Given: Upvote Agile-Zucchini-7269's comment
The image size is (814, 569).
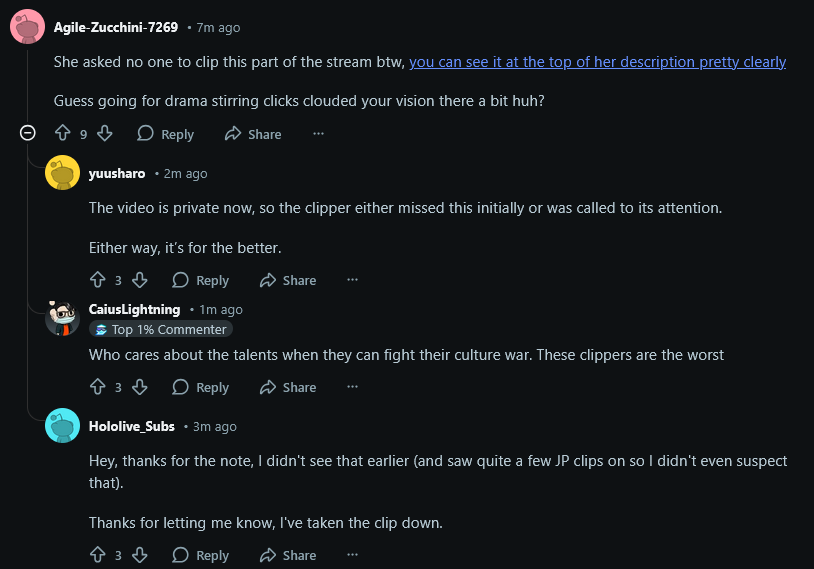Looking at the screenshot, I should pyautogui.click(x=63, y=133).
